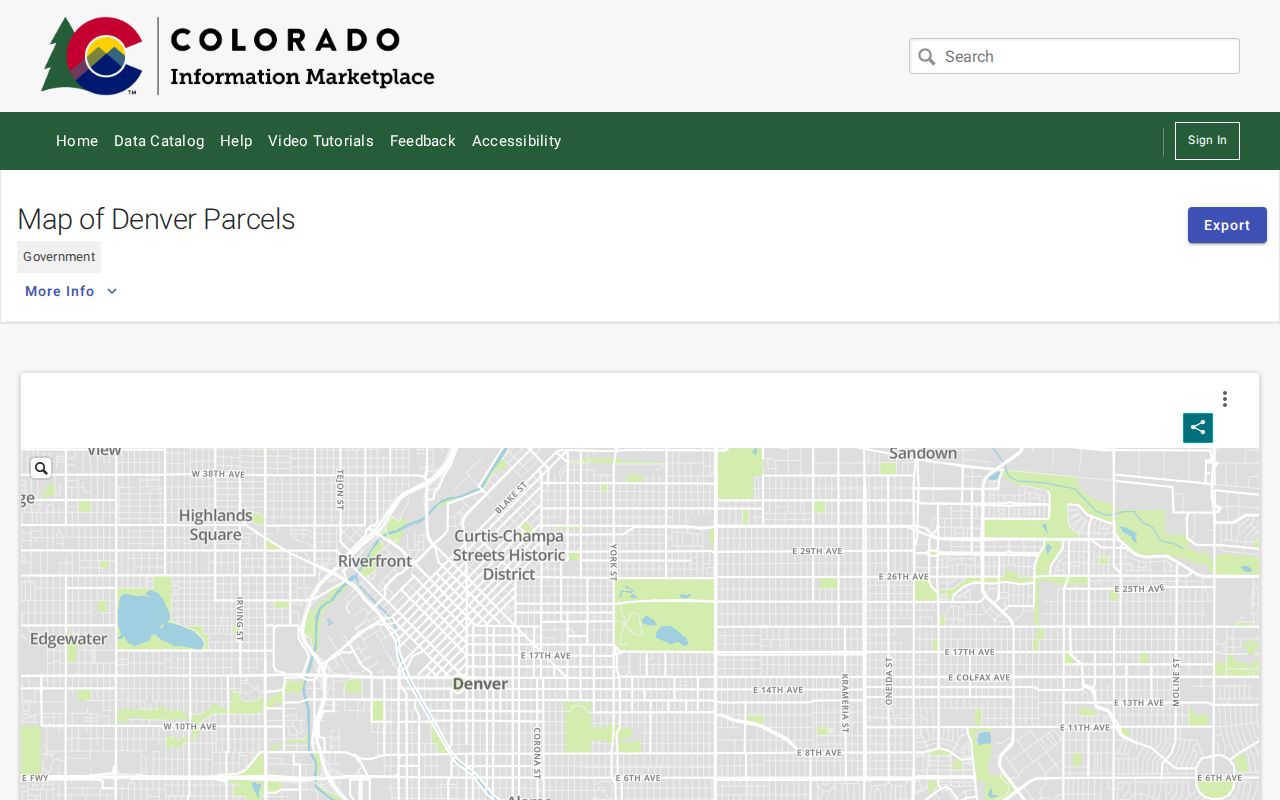Select the Government category tag
Viewport: 1280px width, 800px height.
(59, 257)
